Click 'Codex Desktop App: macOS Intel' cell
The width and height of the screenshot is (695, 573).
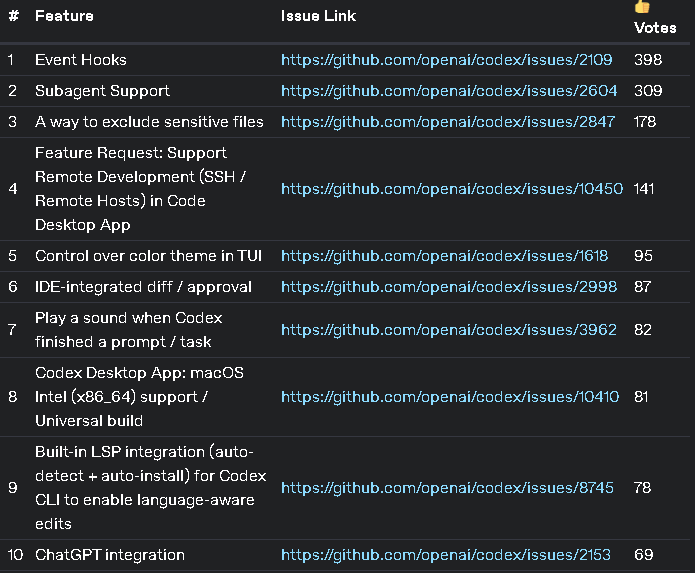(139, 397)
